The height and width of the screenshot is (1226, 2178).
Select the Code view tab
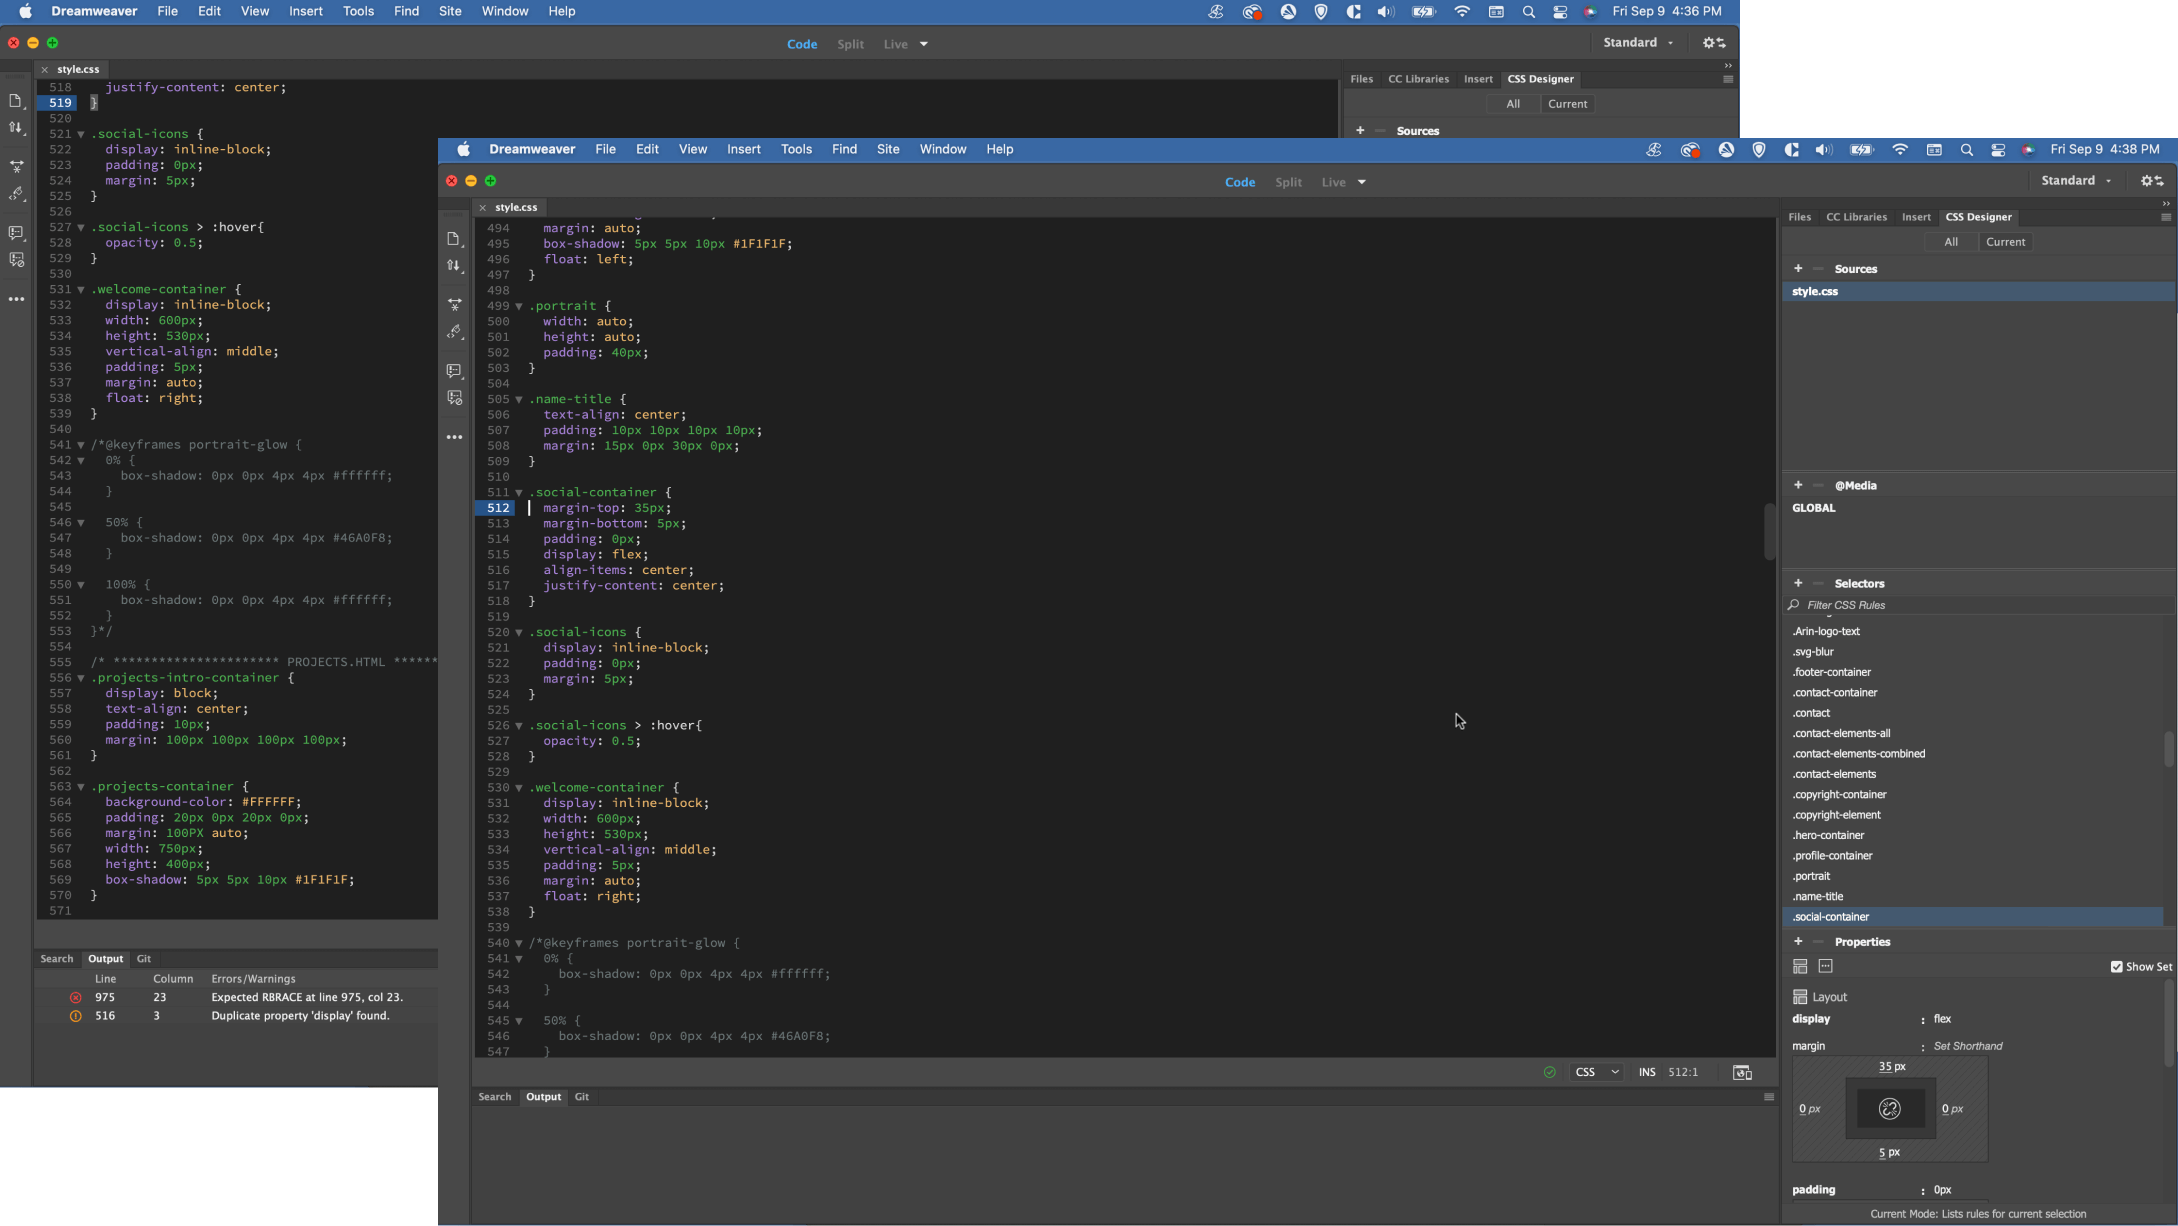(x=1242, y=181)
